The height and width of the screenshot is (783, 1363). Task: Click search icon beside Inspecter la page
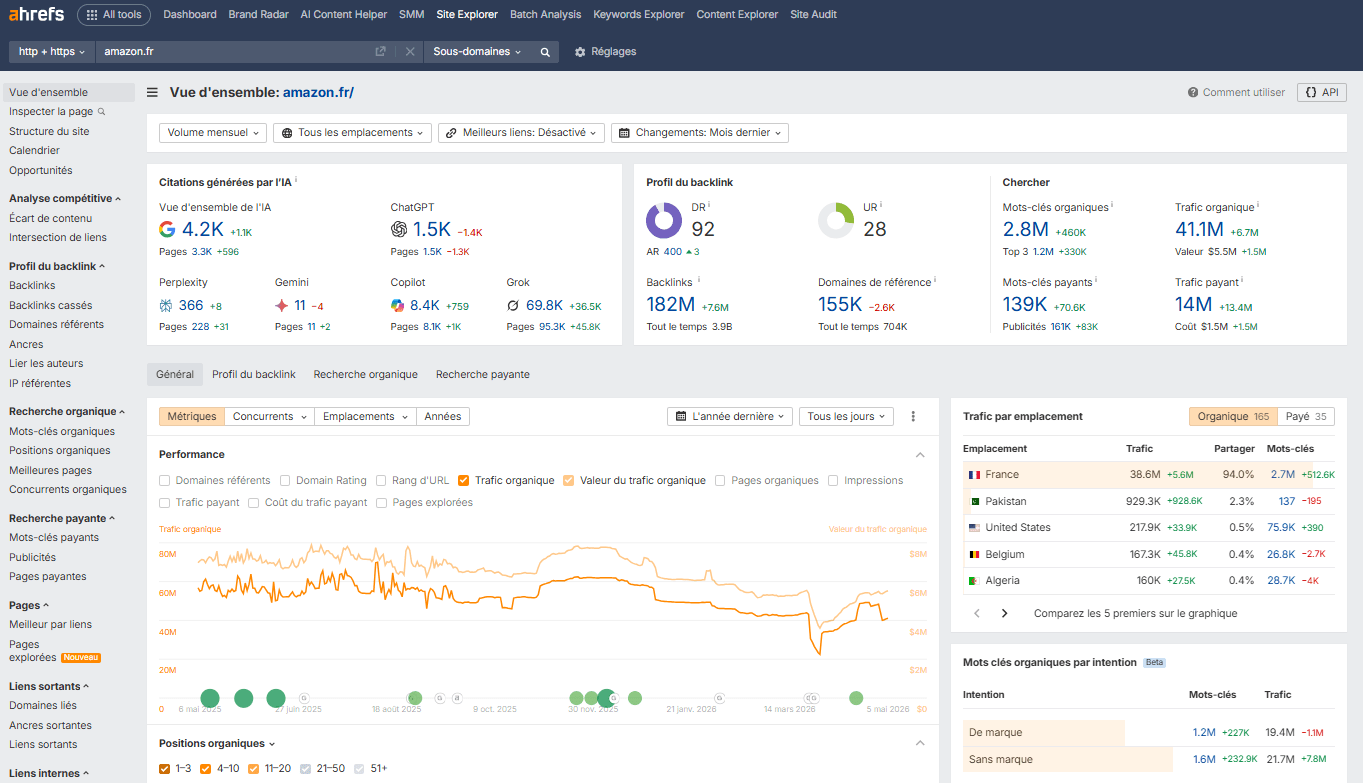click(x=101, y=112)
